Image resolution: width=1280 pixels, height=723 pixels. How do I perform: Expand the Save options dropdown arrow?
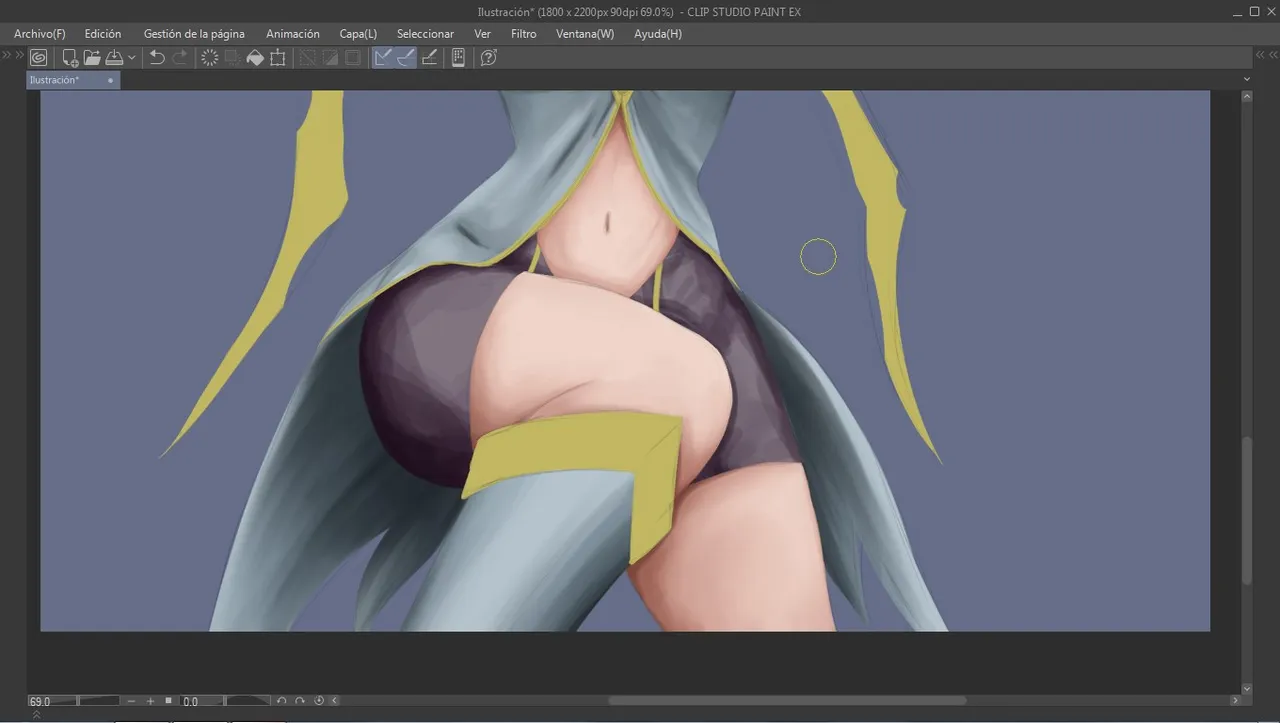[x=132, y=58]
